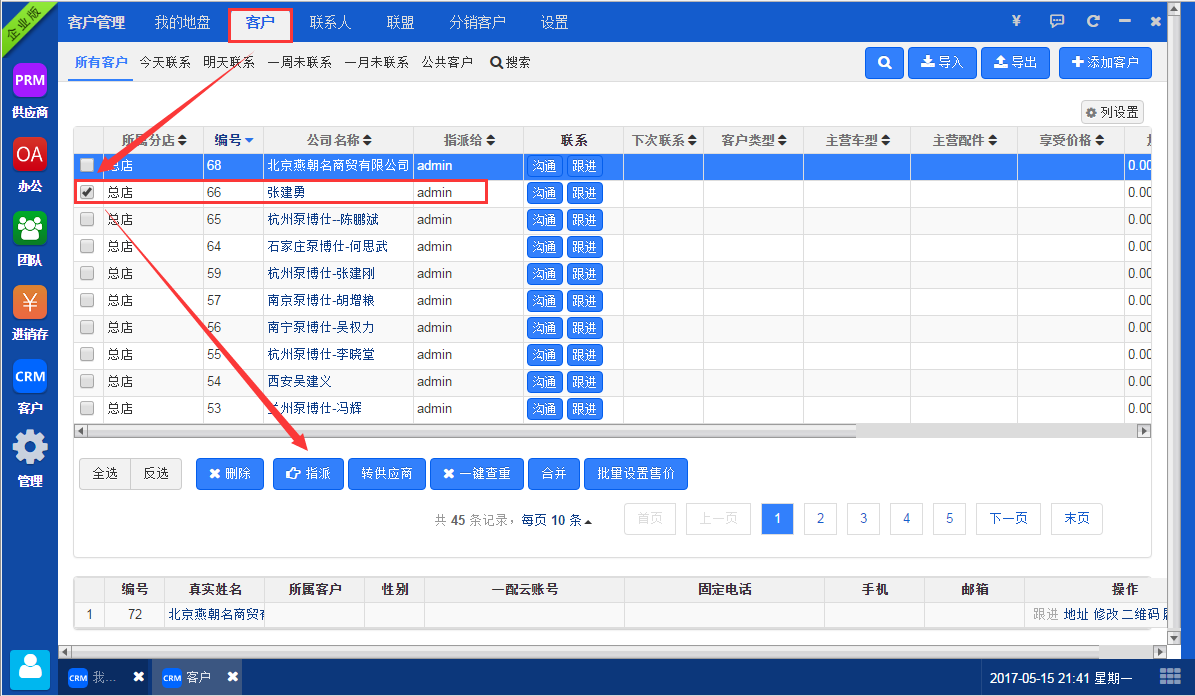
Task: Open the chat message icon in title bar
Action: coord(1057,21)
